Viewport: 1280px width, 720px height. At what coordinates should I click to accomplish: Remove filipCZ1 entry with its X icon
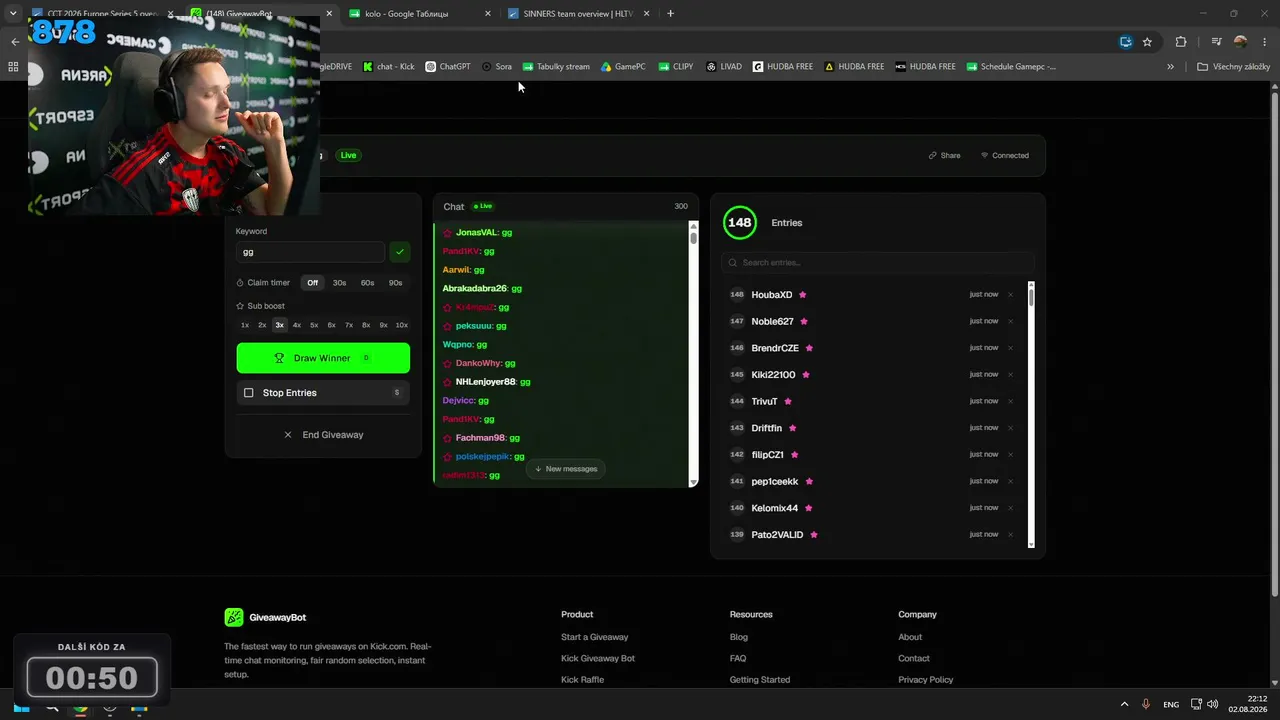[x=1010, y=455]
